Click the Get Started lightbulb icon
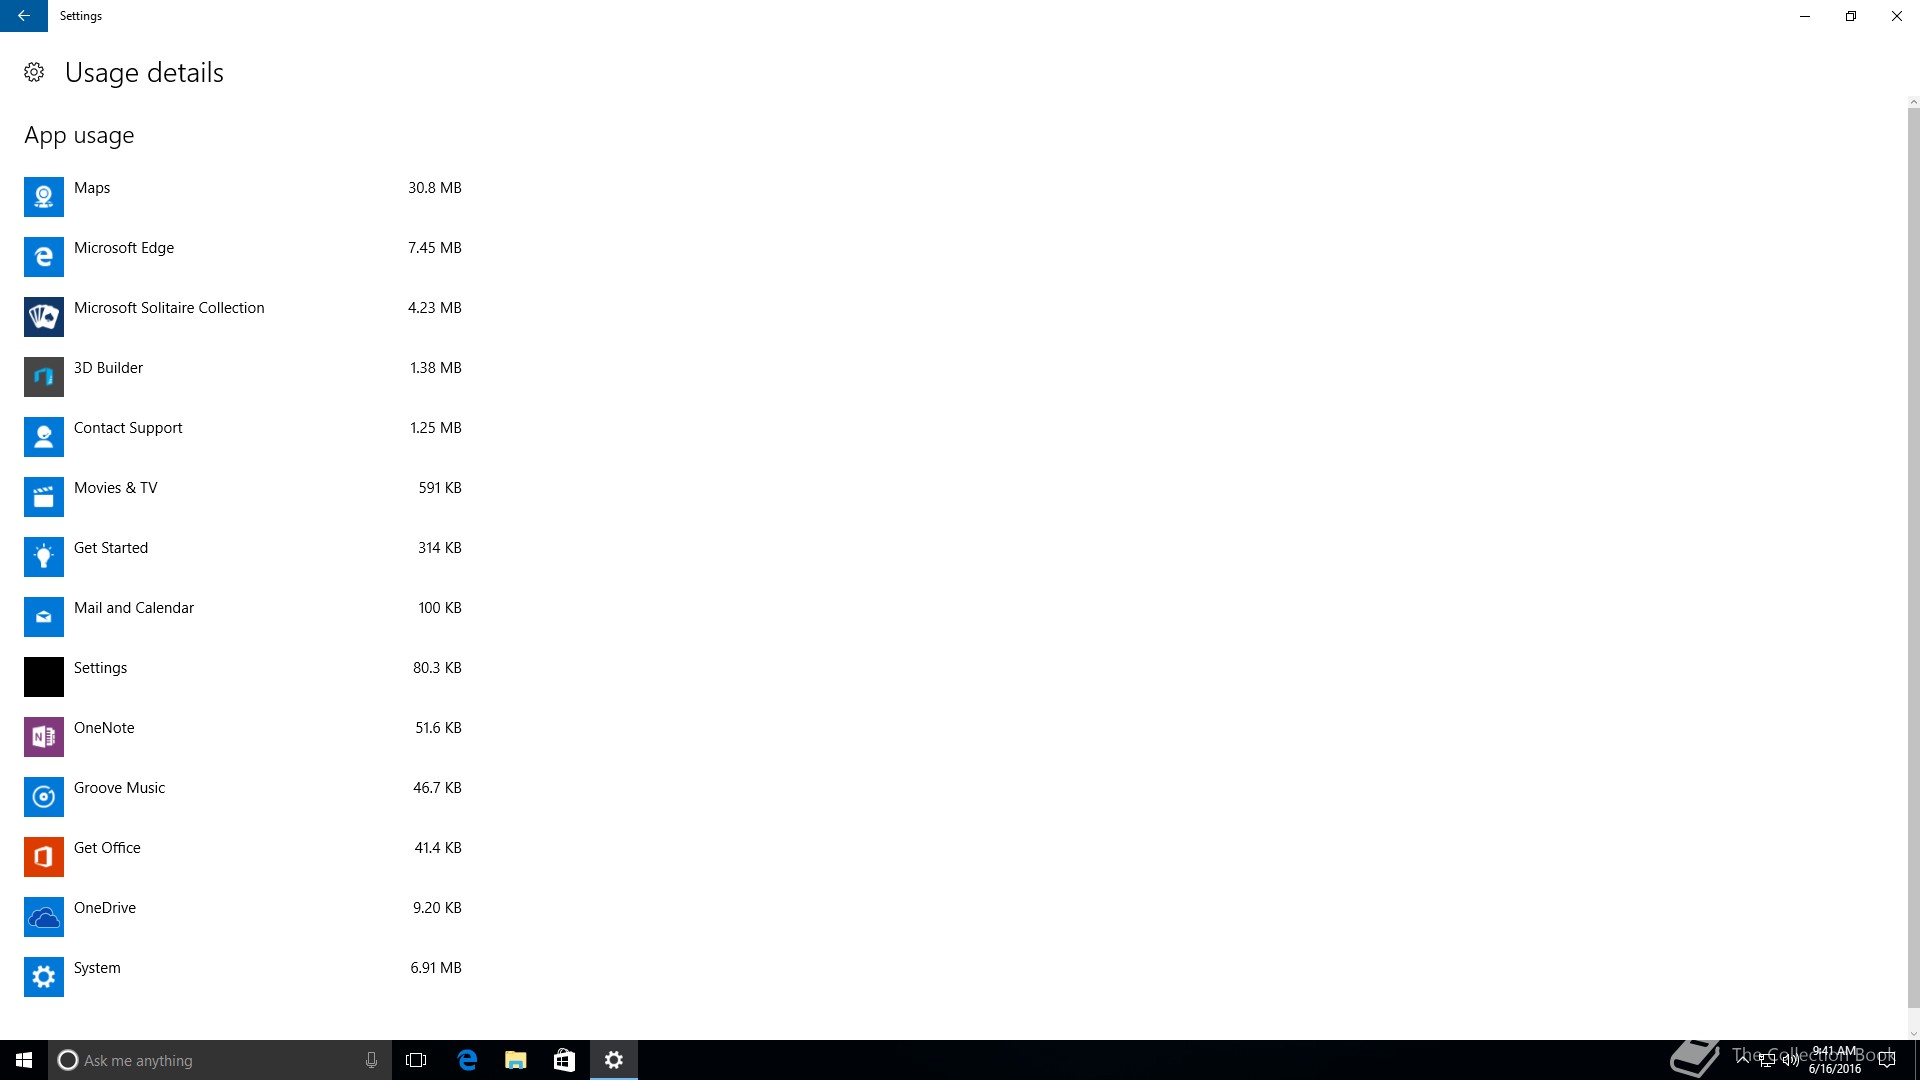 [44, 557]
